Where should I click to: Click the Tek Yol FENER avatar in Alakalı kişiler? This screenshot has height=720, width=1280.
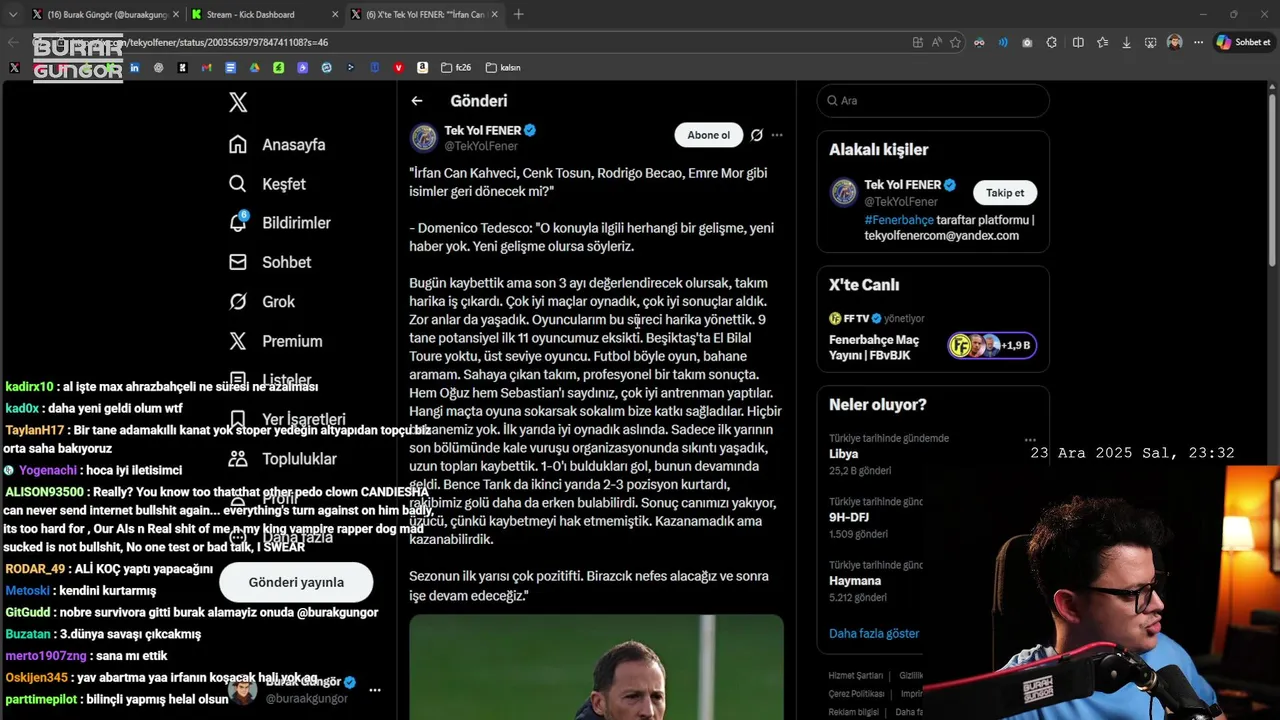(844, 192)
